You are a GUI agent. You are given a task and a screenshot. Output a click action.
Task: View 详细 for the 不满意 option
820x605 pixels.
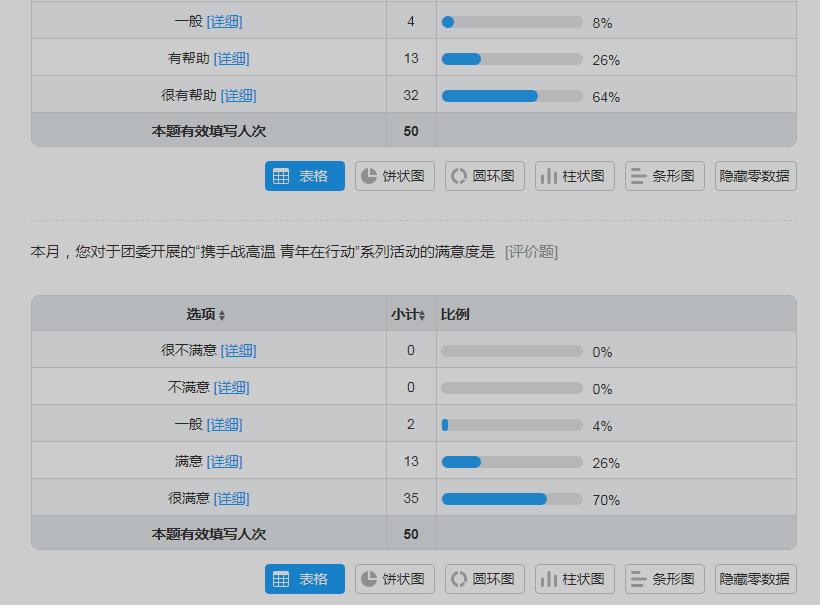232,387
